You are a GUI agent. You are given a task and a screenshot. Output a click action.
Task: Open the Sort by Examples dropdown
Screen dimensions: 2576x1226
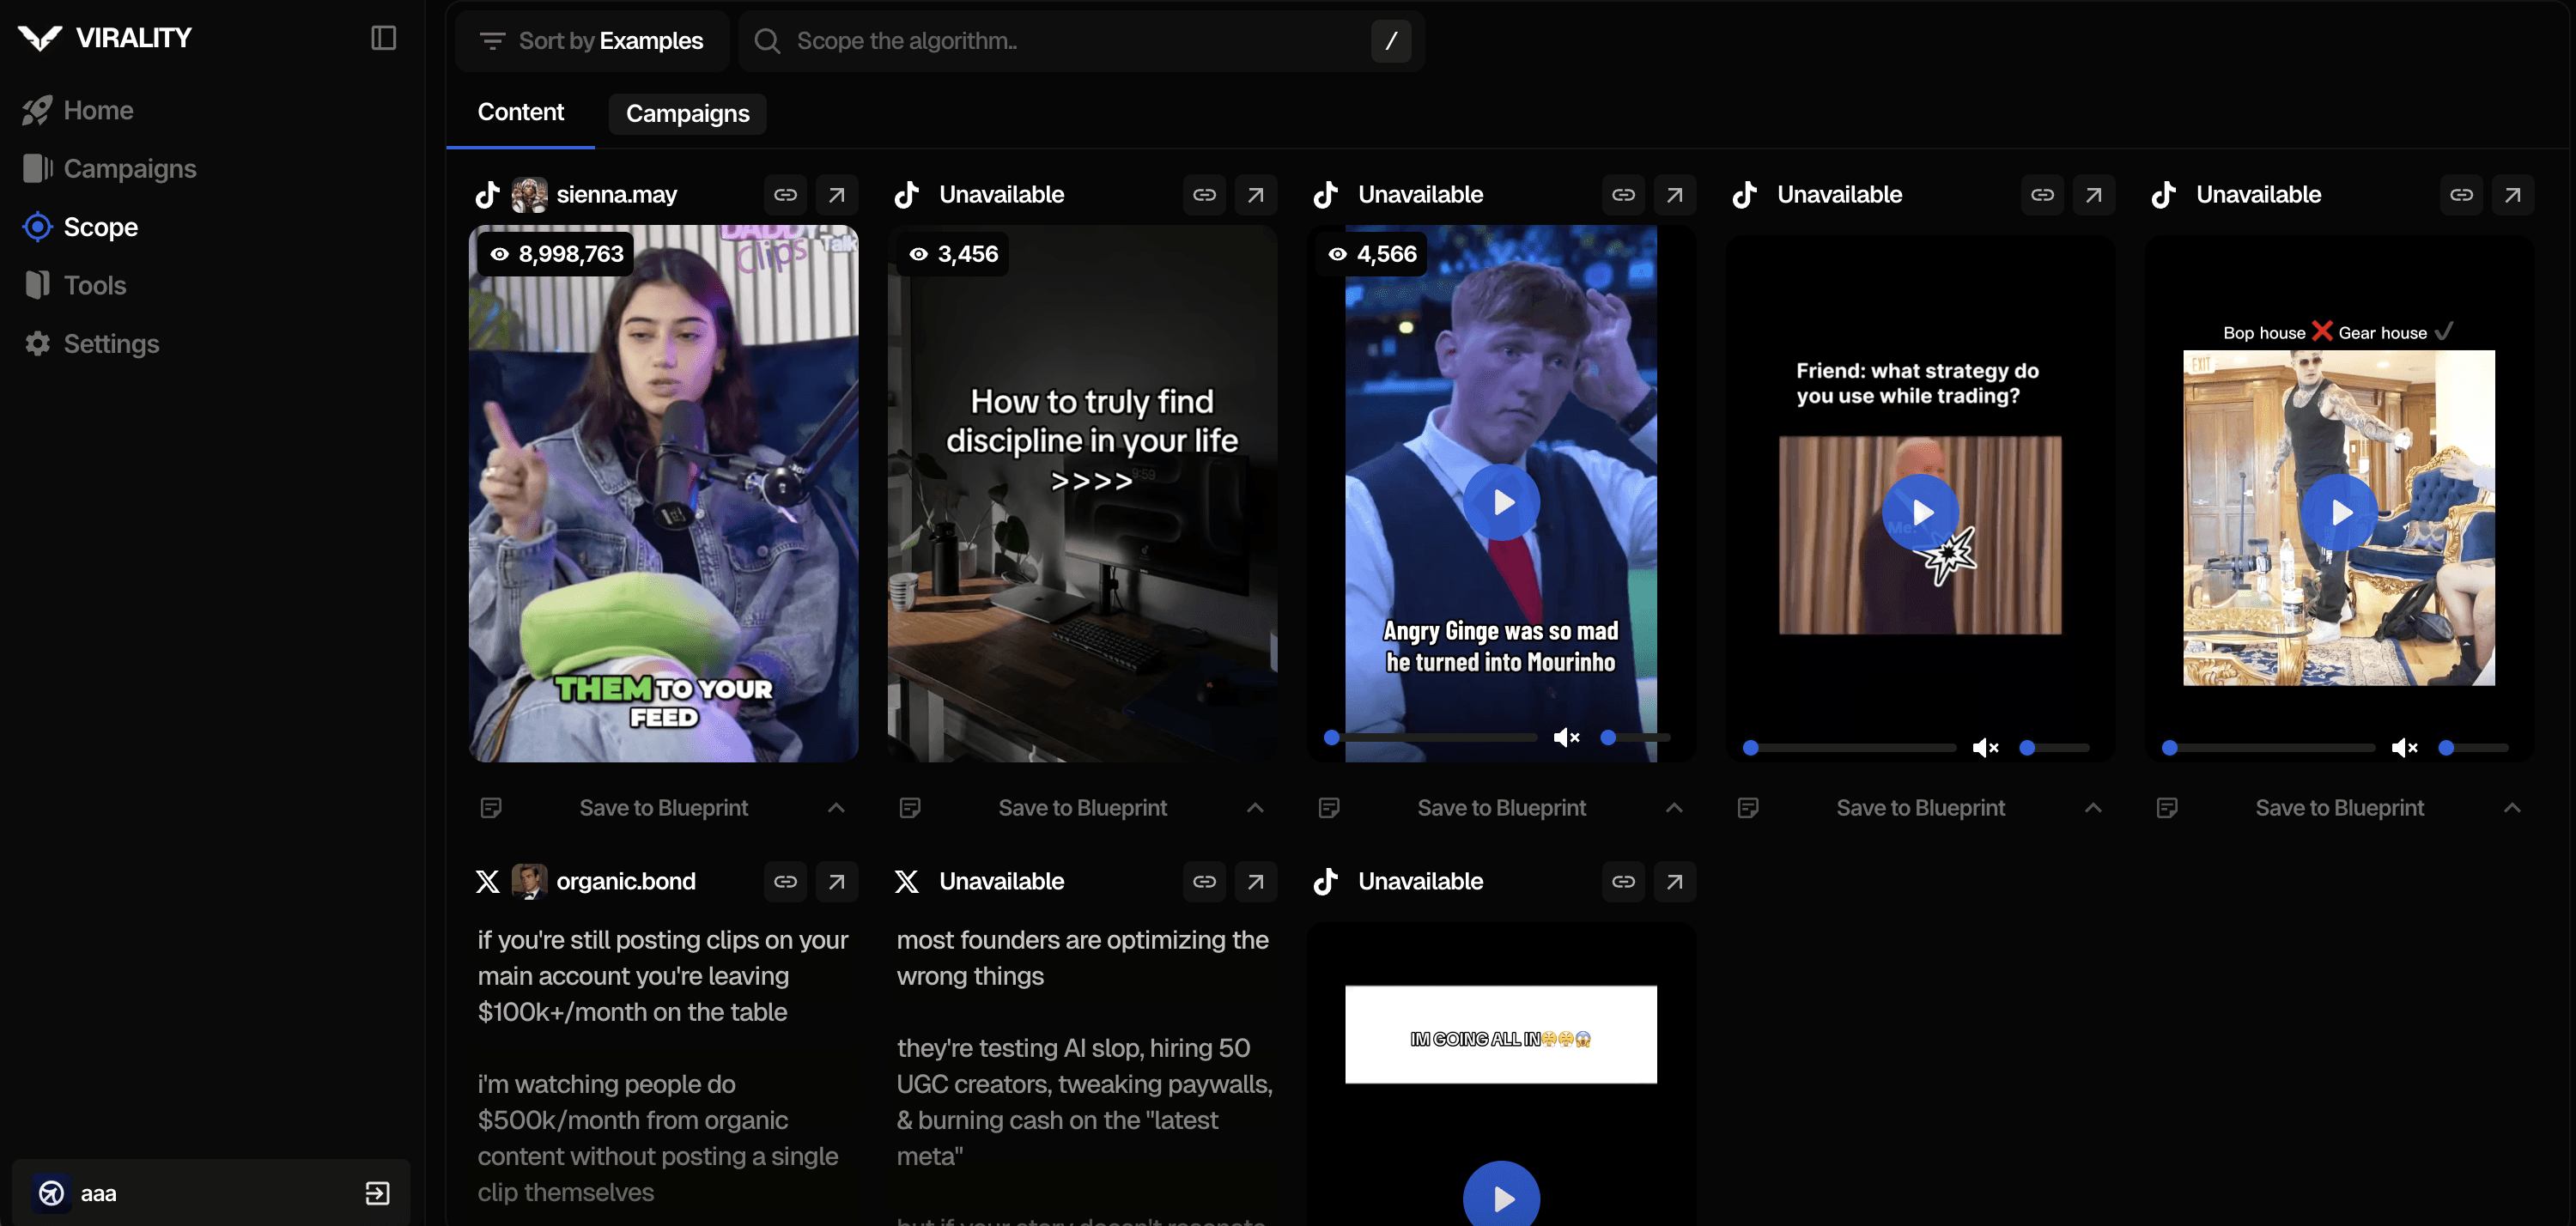point(592,41)
